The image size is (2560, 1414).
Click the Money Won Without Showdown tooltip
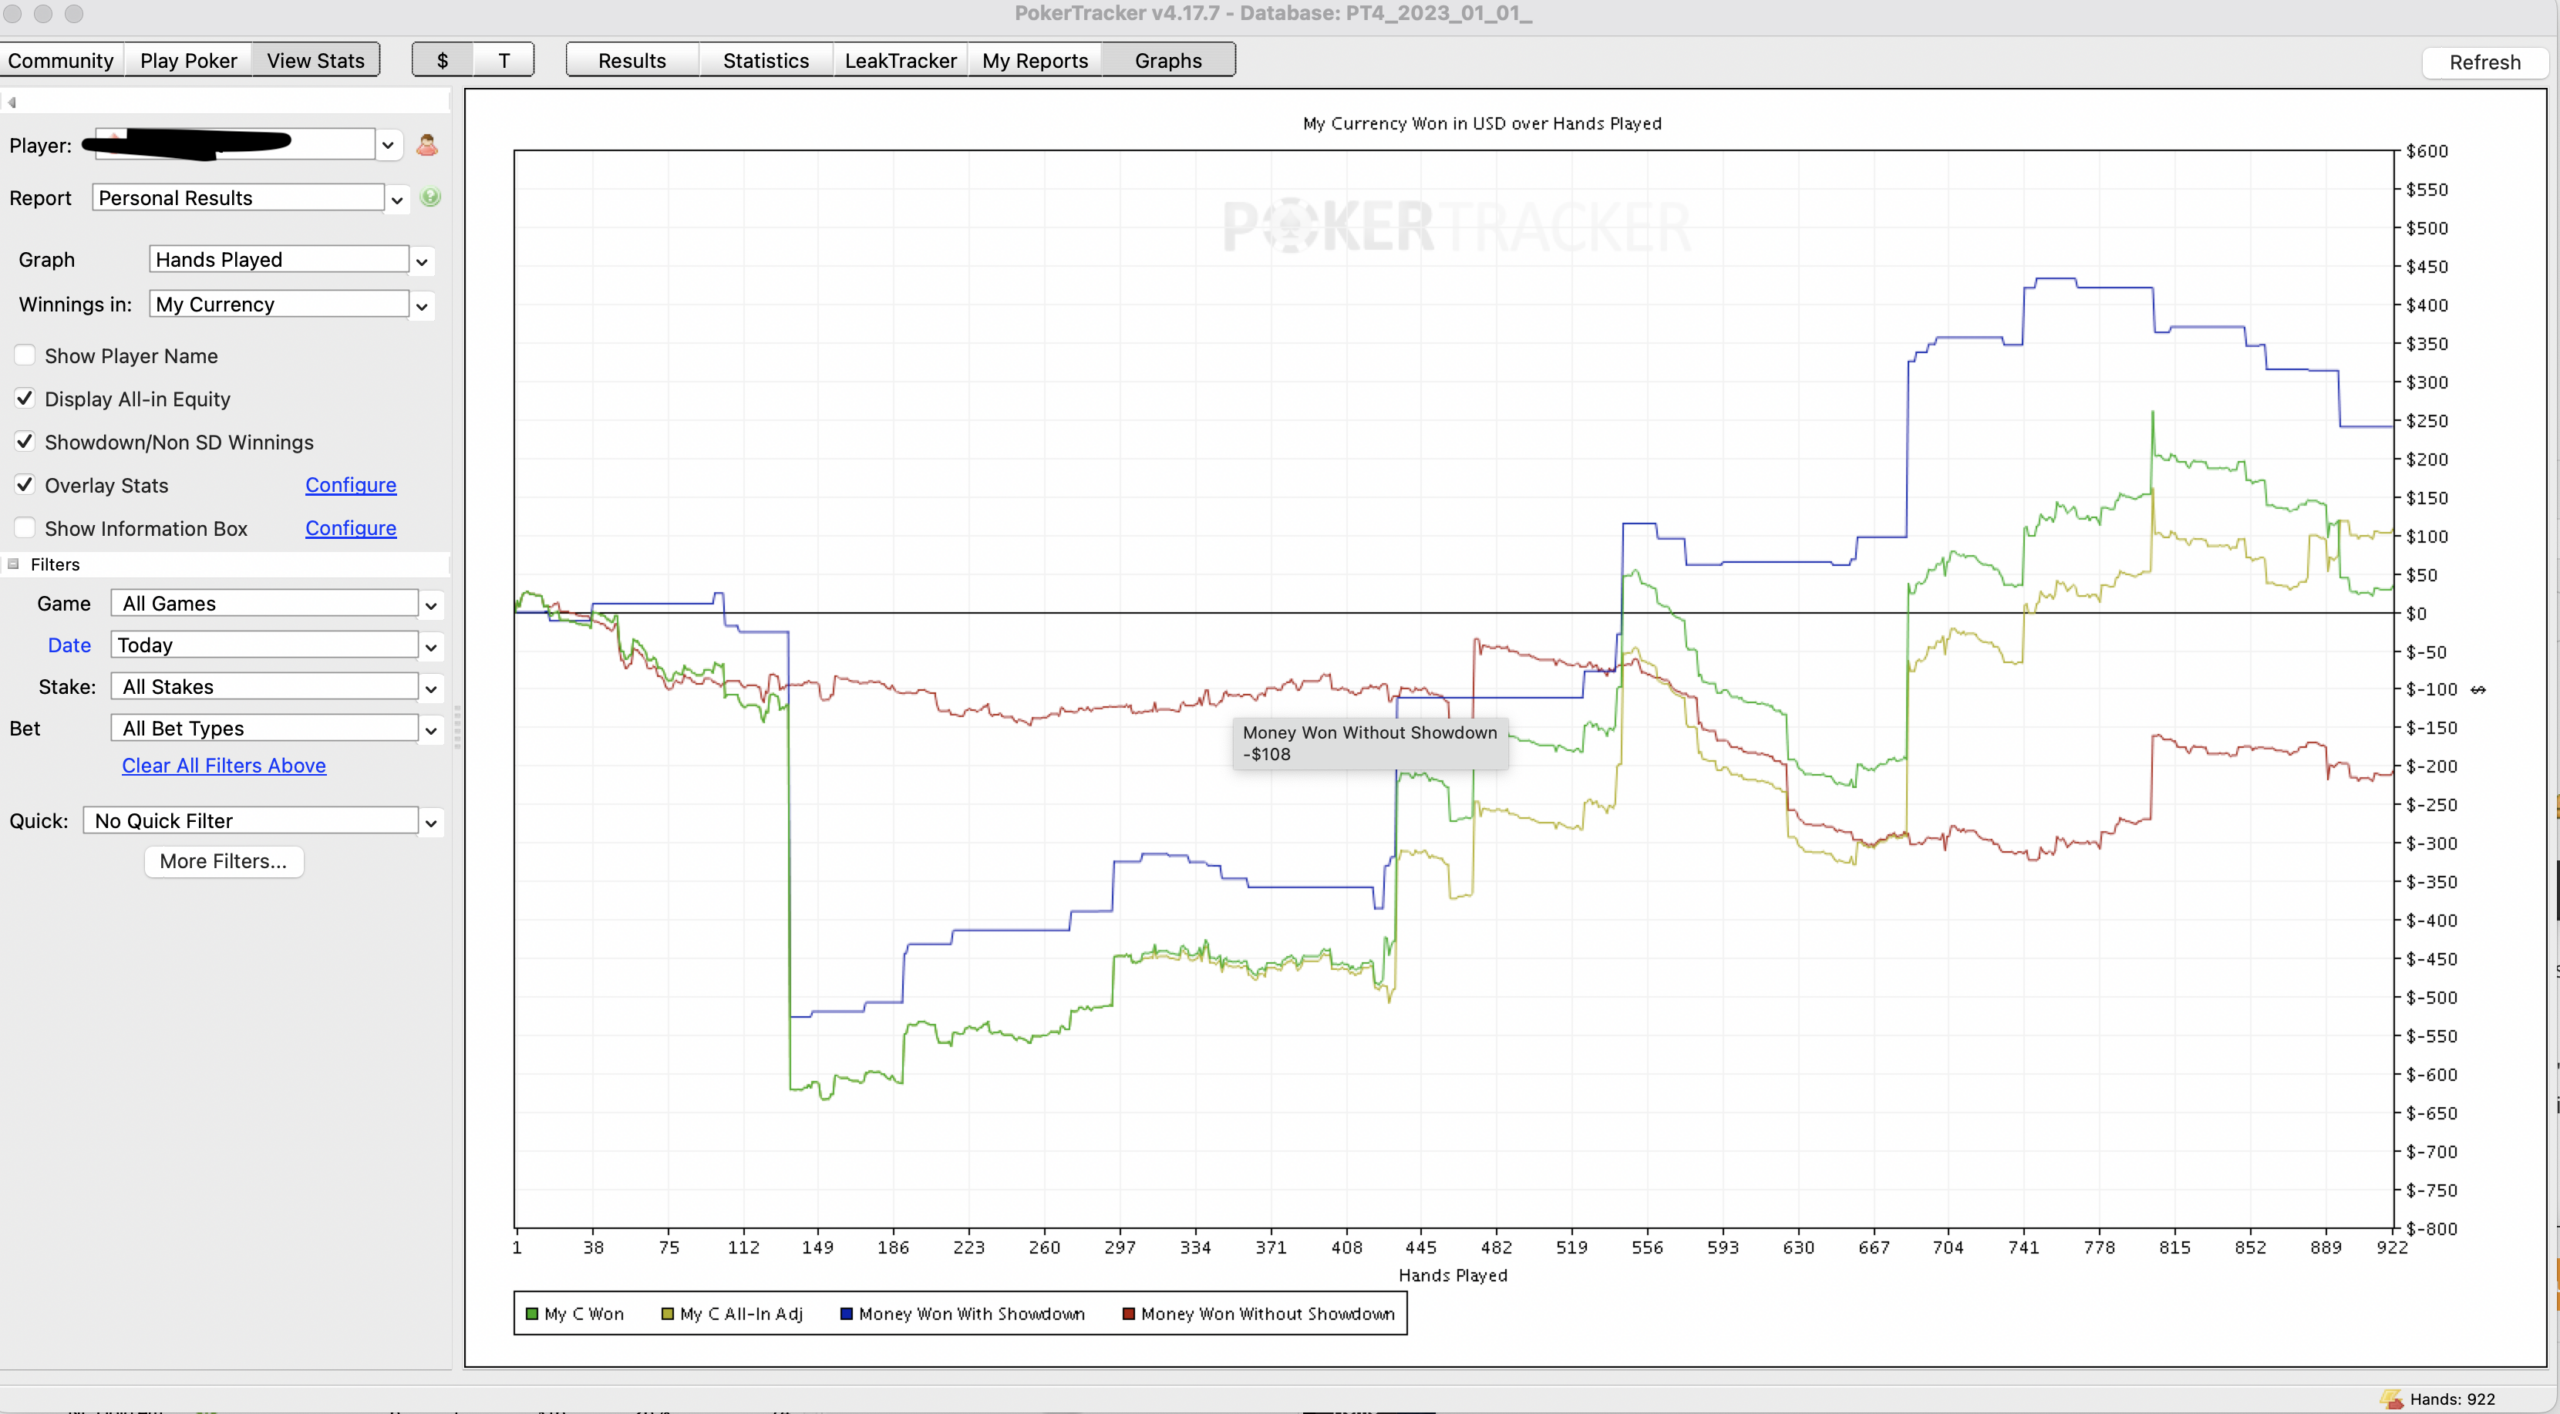click(1370, 743)
